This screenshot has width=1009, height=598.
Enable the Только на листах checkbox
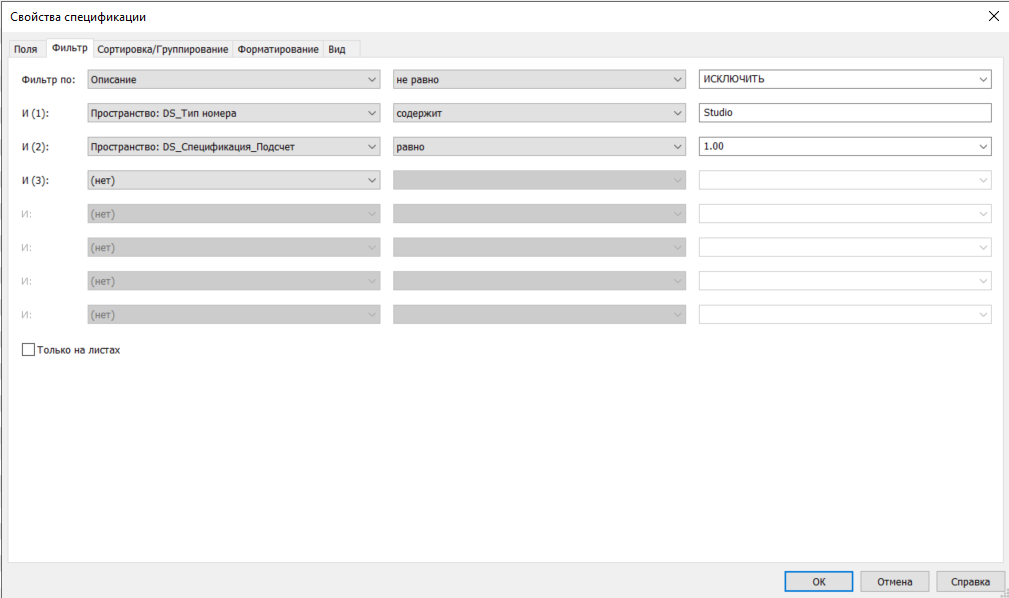point(28,350)
